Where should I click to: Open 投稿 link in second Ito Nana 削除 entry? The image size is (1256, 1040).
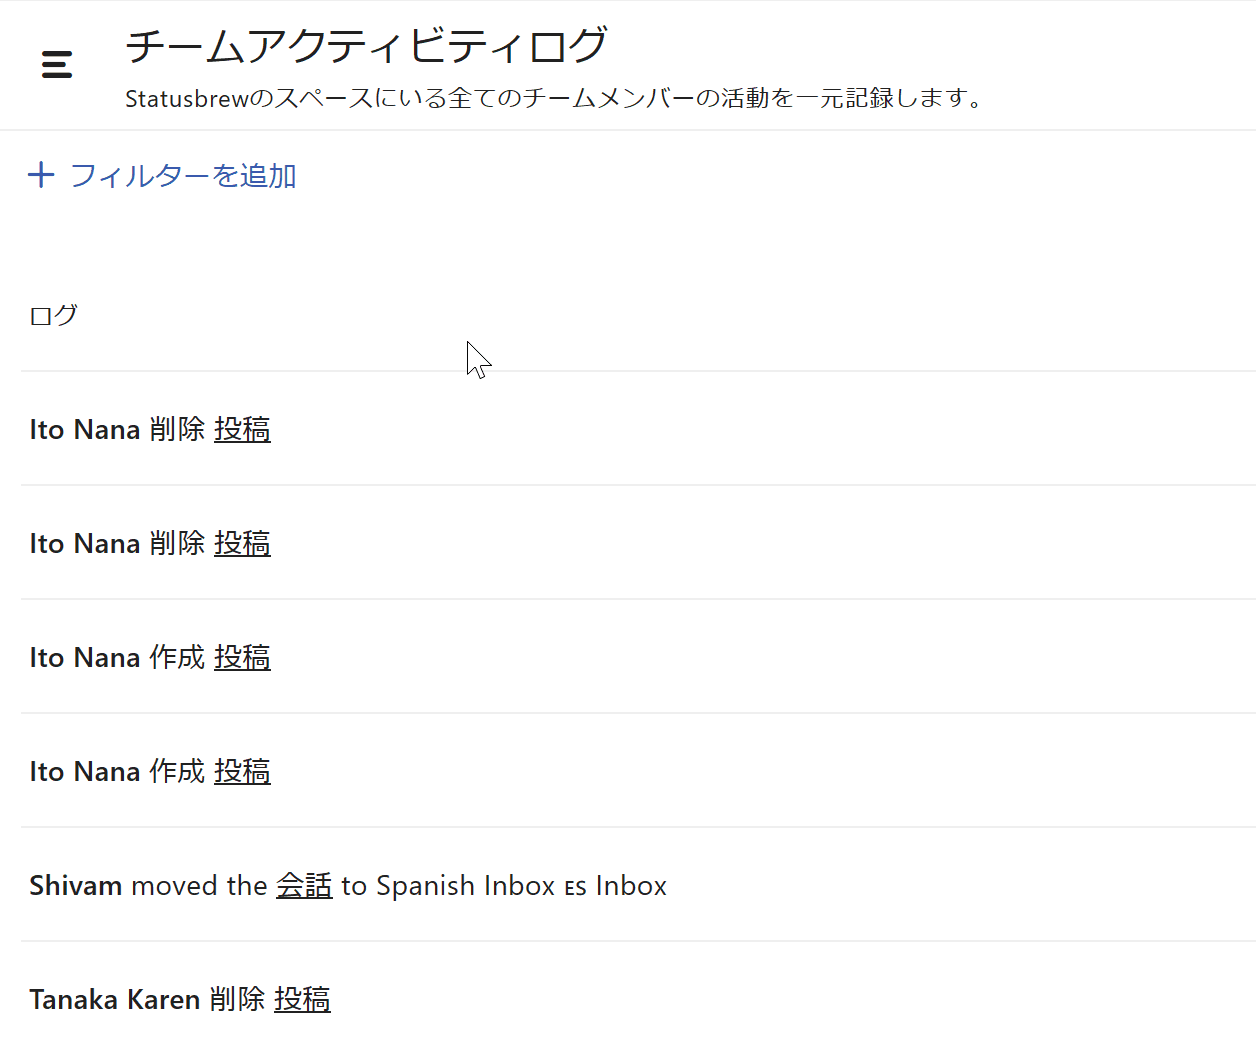coord(242,543)
